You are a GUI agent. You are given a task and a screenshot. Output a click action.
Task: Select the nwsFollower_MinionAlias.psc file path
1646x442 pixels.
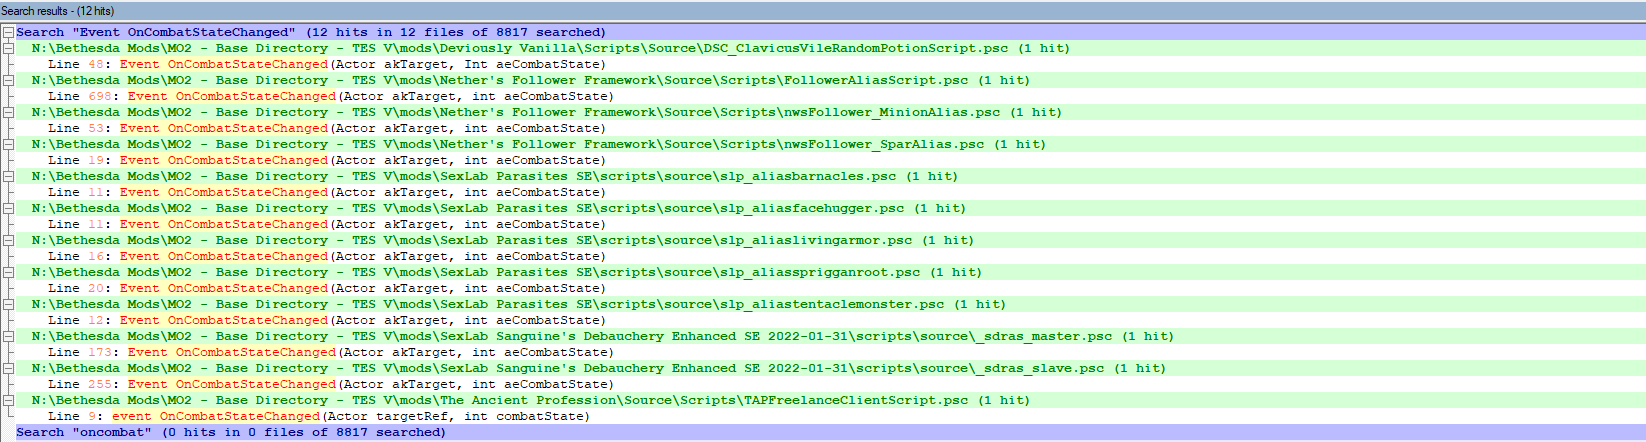point(546,112)
